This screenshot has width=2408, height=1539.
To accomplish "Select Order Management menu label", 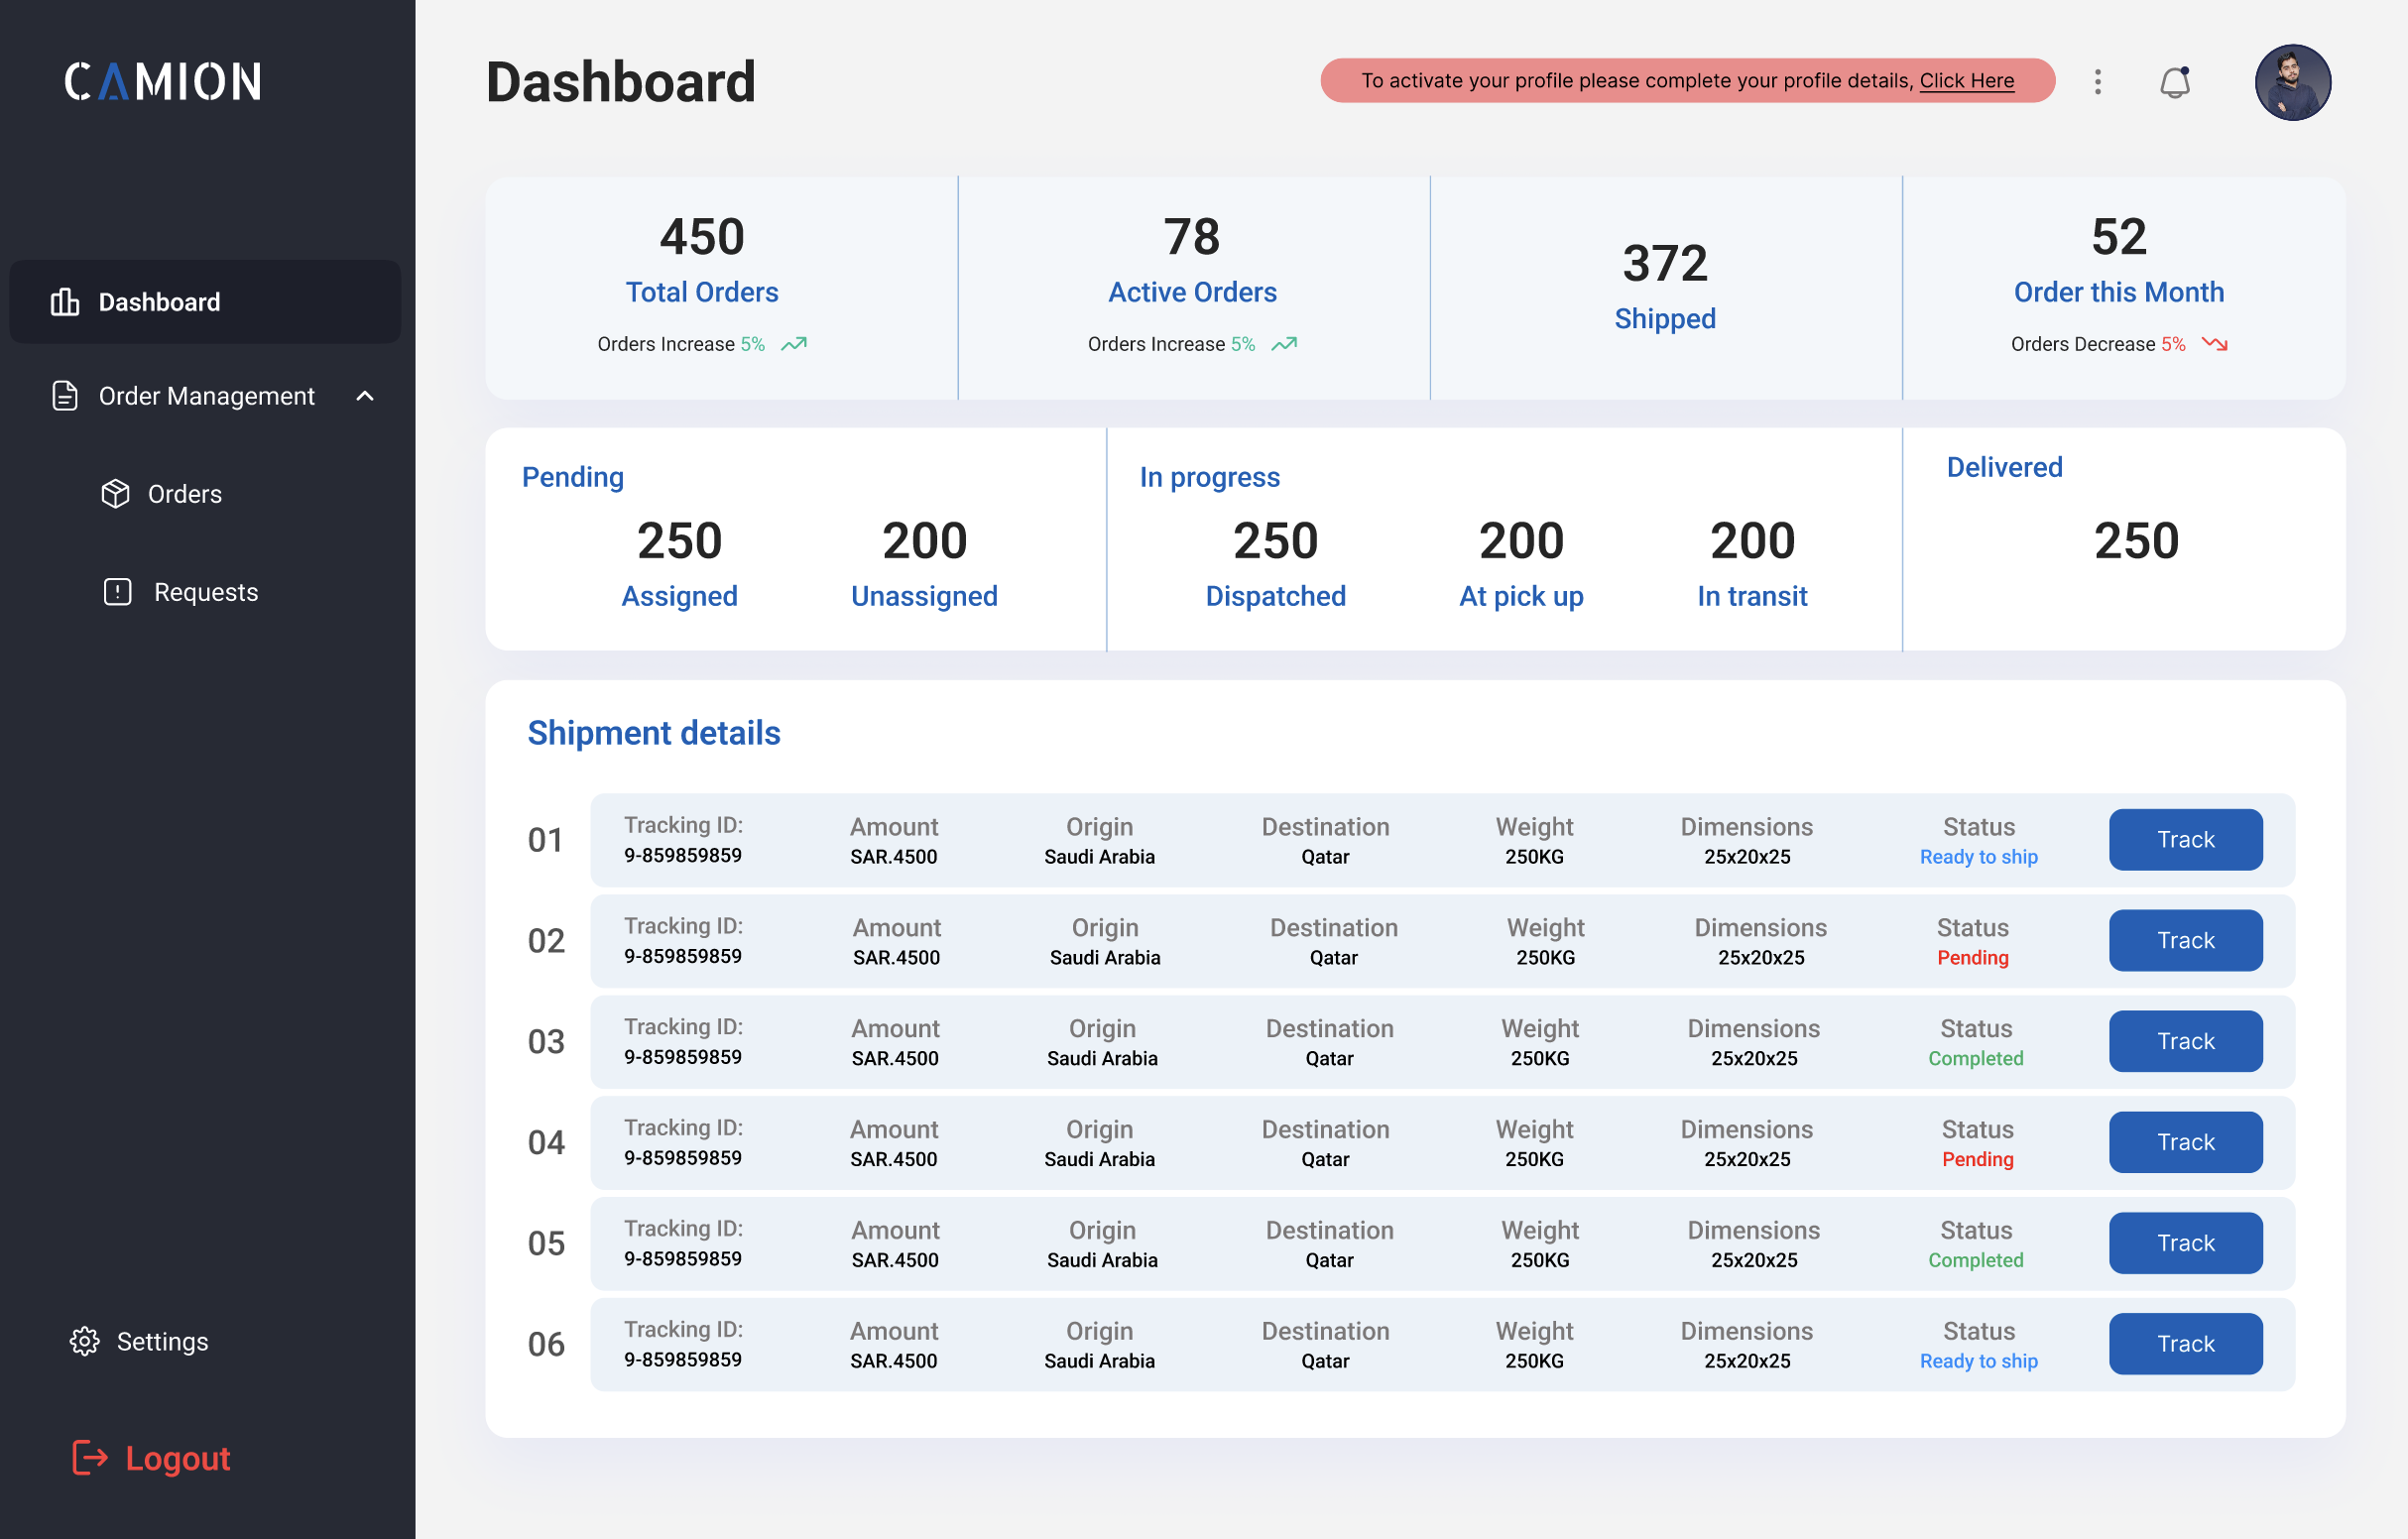I will (207, 396).
